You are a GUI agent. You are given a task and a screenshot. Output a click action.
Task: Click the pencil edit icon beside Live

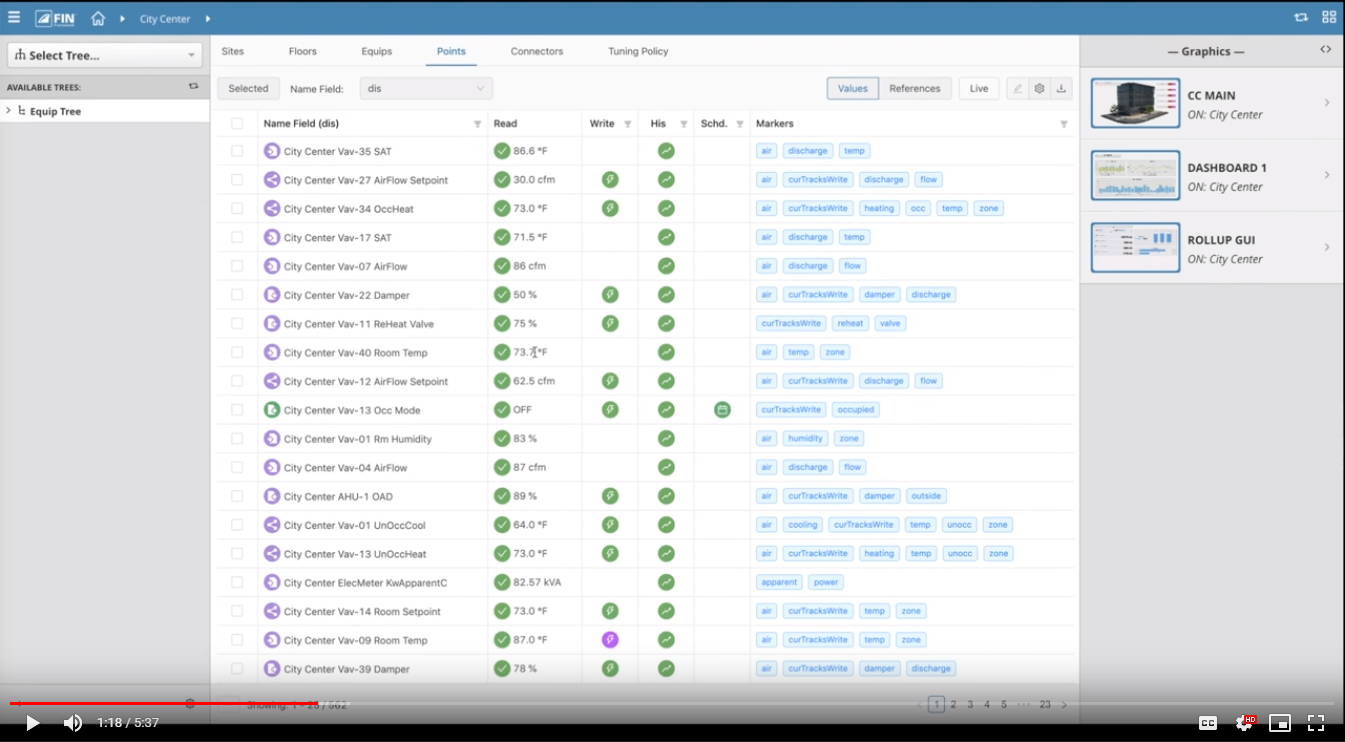point(1018,88)
